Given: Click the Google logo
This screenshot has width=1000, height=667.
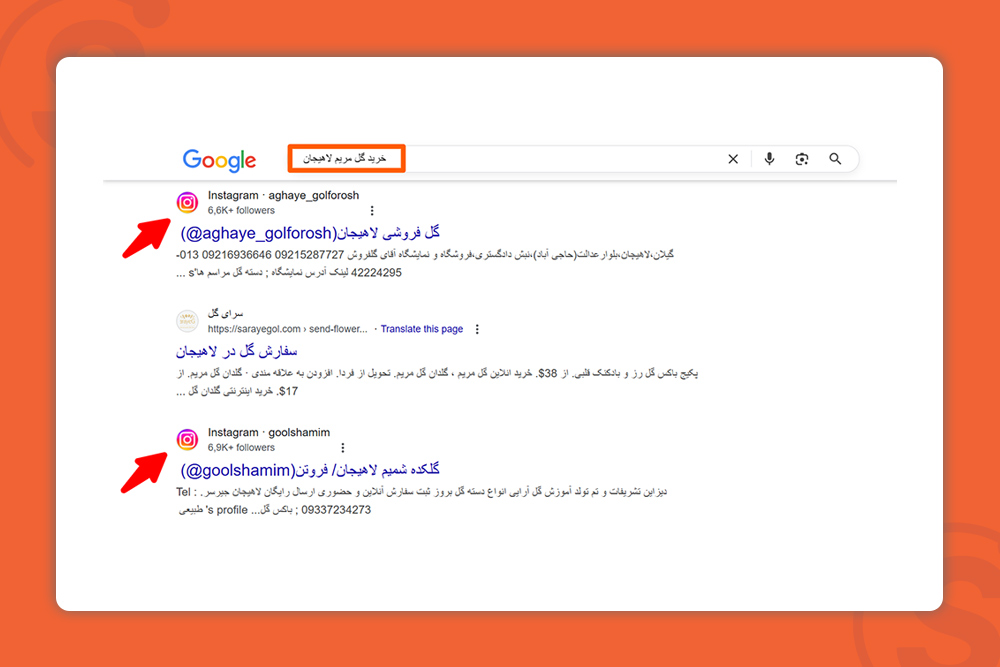Looking at the screenshot, I should pyautogui.click(x=219, y=160).
